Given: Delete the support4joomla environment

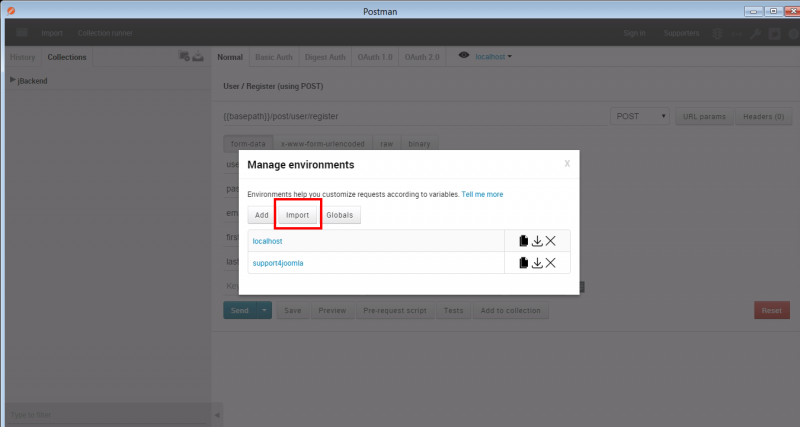Looking at the screenshot, I should (551, 263).
